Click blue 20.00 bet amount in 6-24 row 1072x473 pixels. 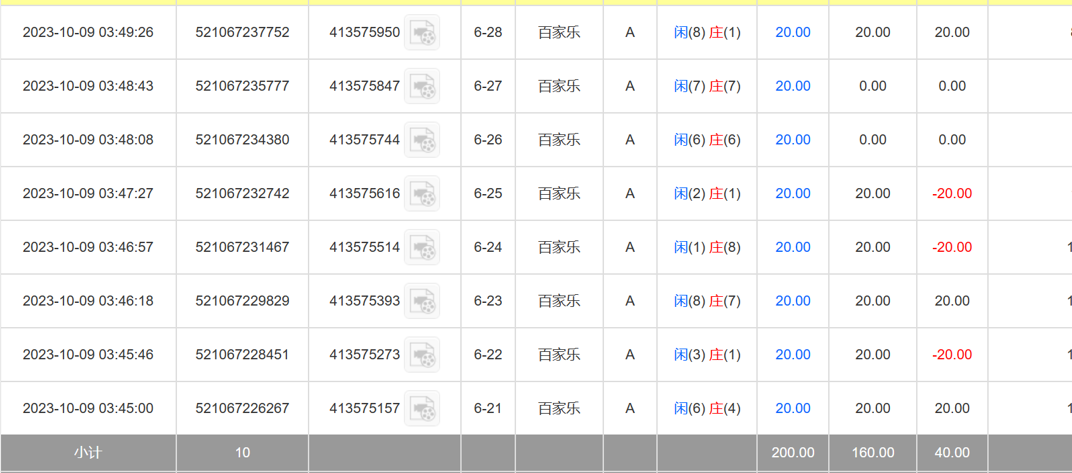click(x=793, y=247)
